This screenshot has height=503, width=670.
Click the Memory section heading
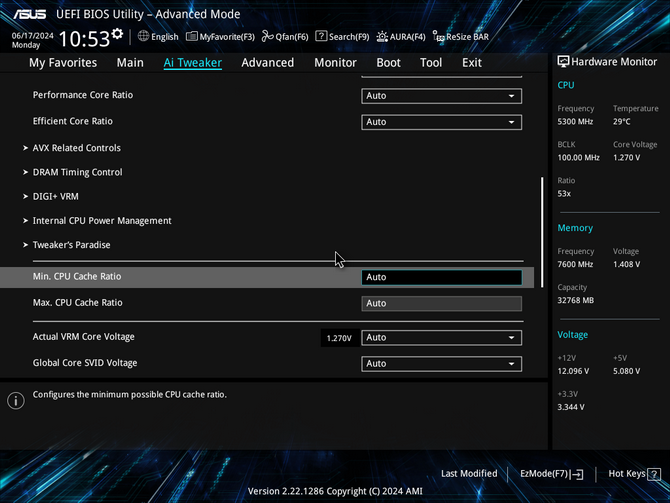(575, 228)
